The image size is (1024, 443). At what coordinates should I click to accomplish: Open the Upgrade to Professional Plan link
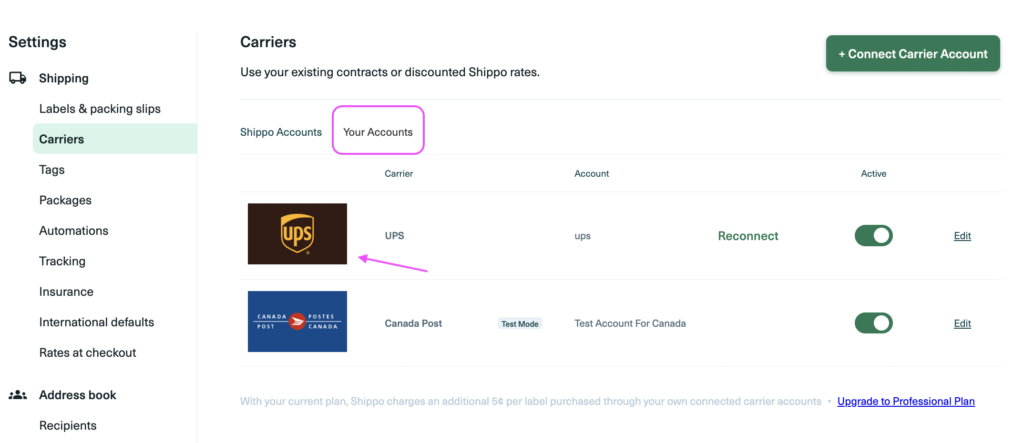[905, 402]
